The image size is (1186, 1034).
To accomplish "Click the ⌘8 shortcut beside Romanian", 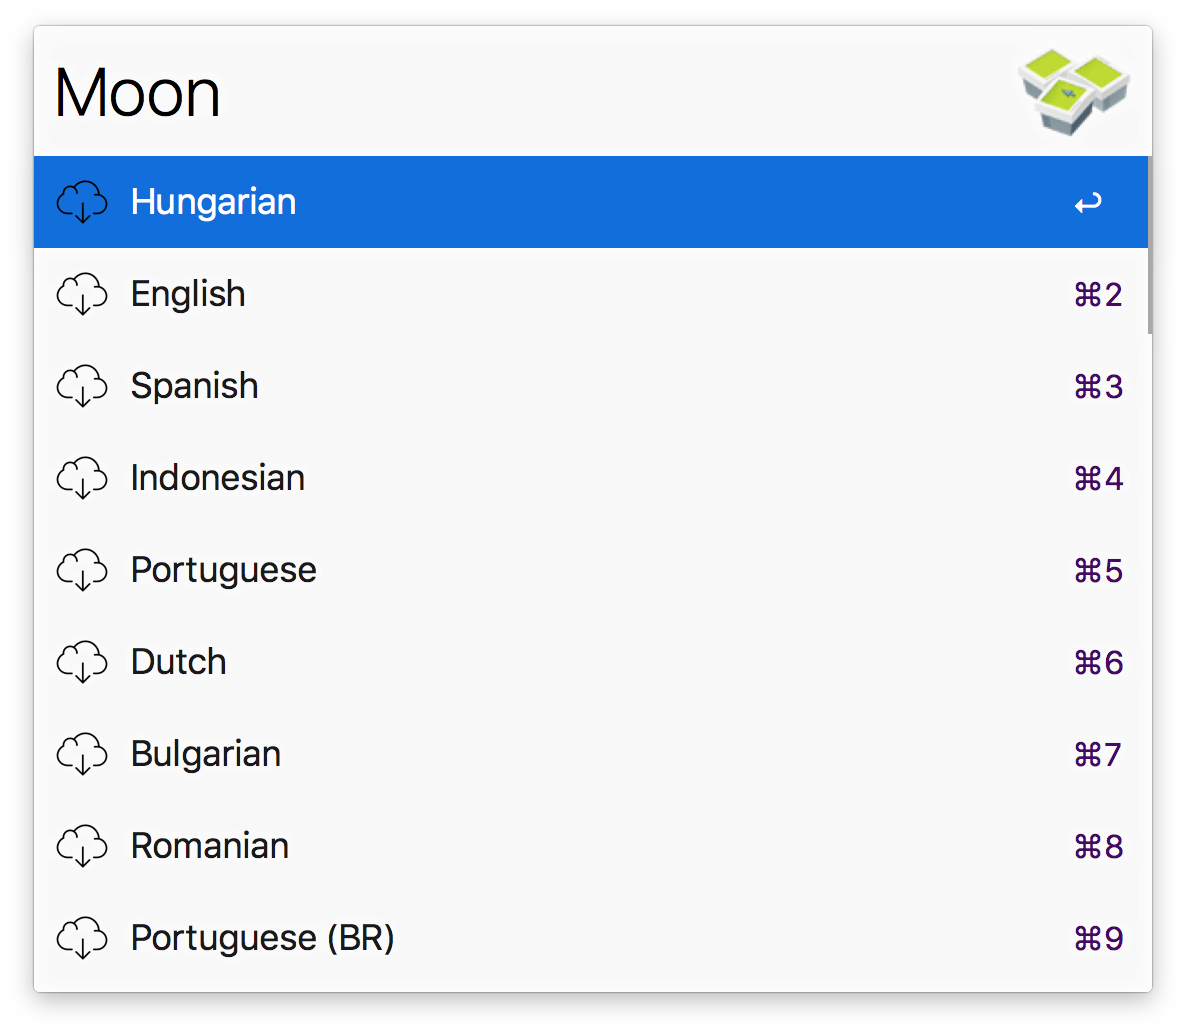I will 1098,846.
